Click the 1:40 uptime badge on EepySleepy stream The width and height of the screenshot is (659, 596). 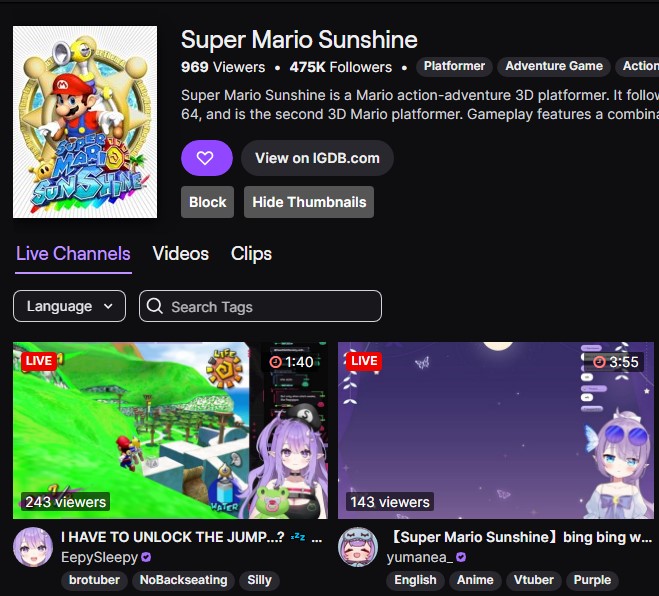point(292,362)
